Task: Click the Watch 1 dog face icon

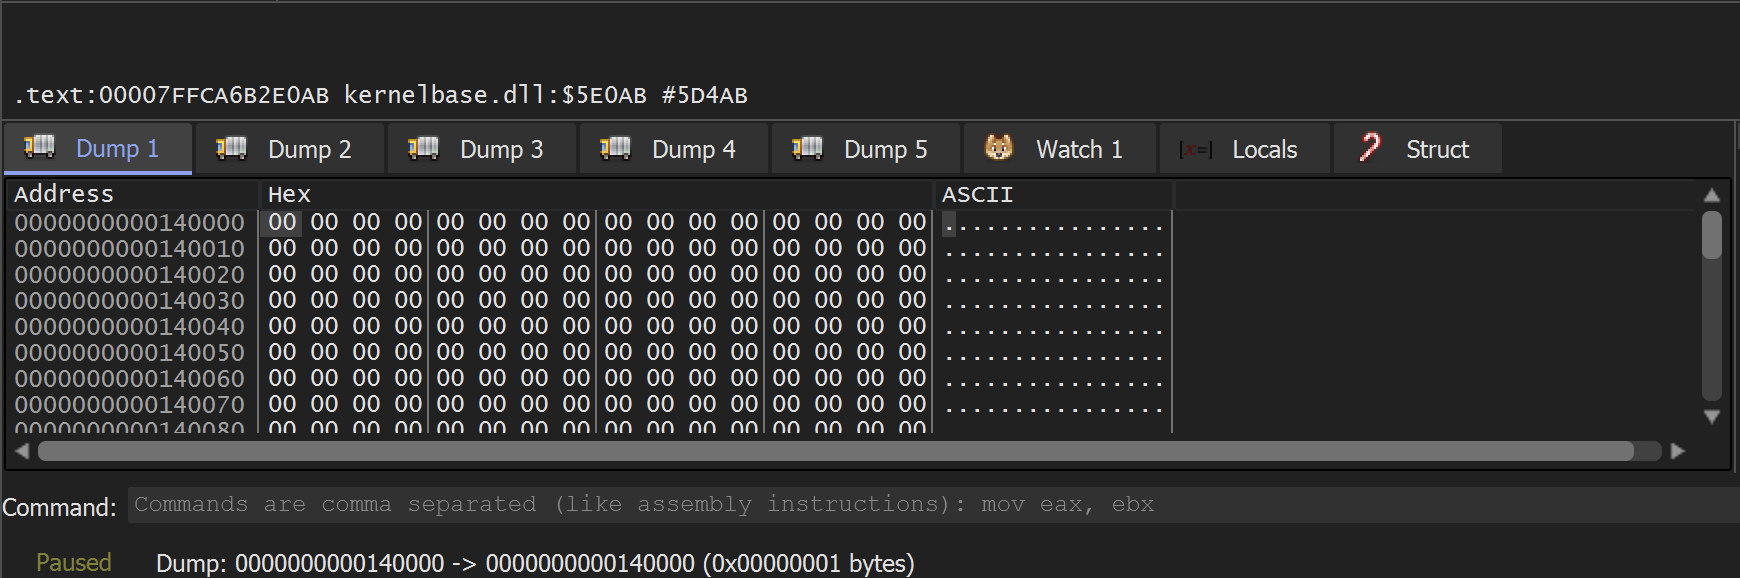Action: point(999,148)
